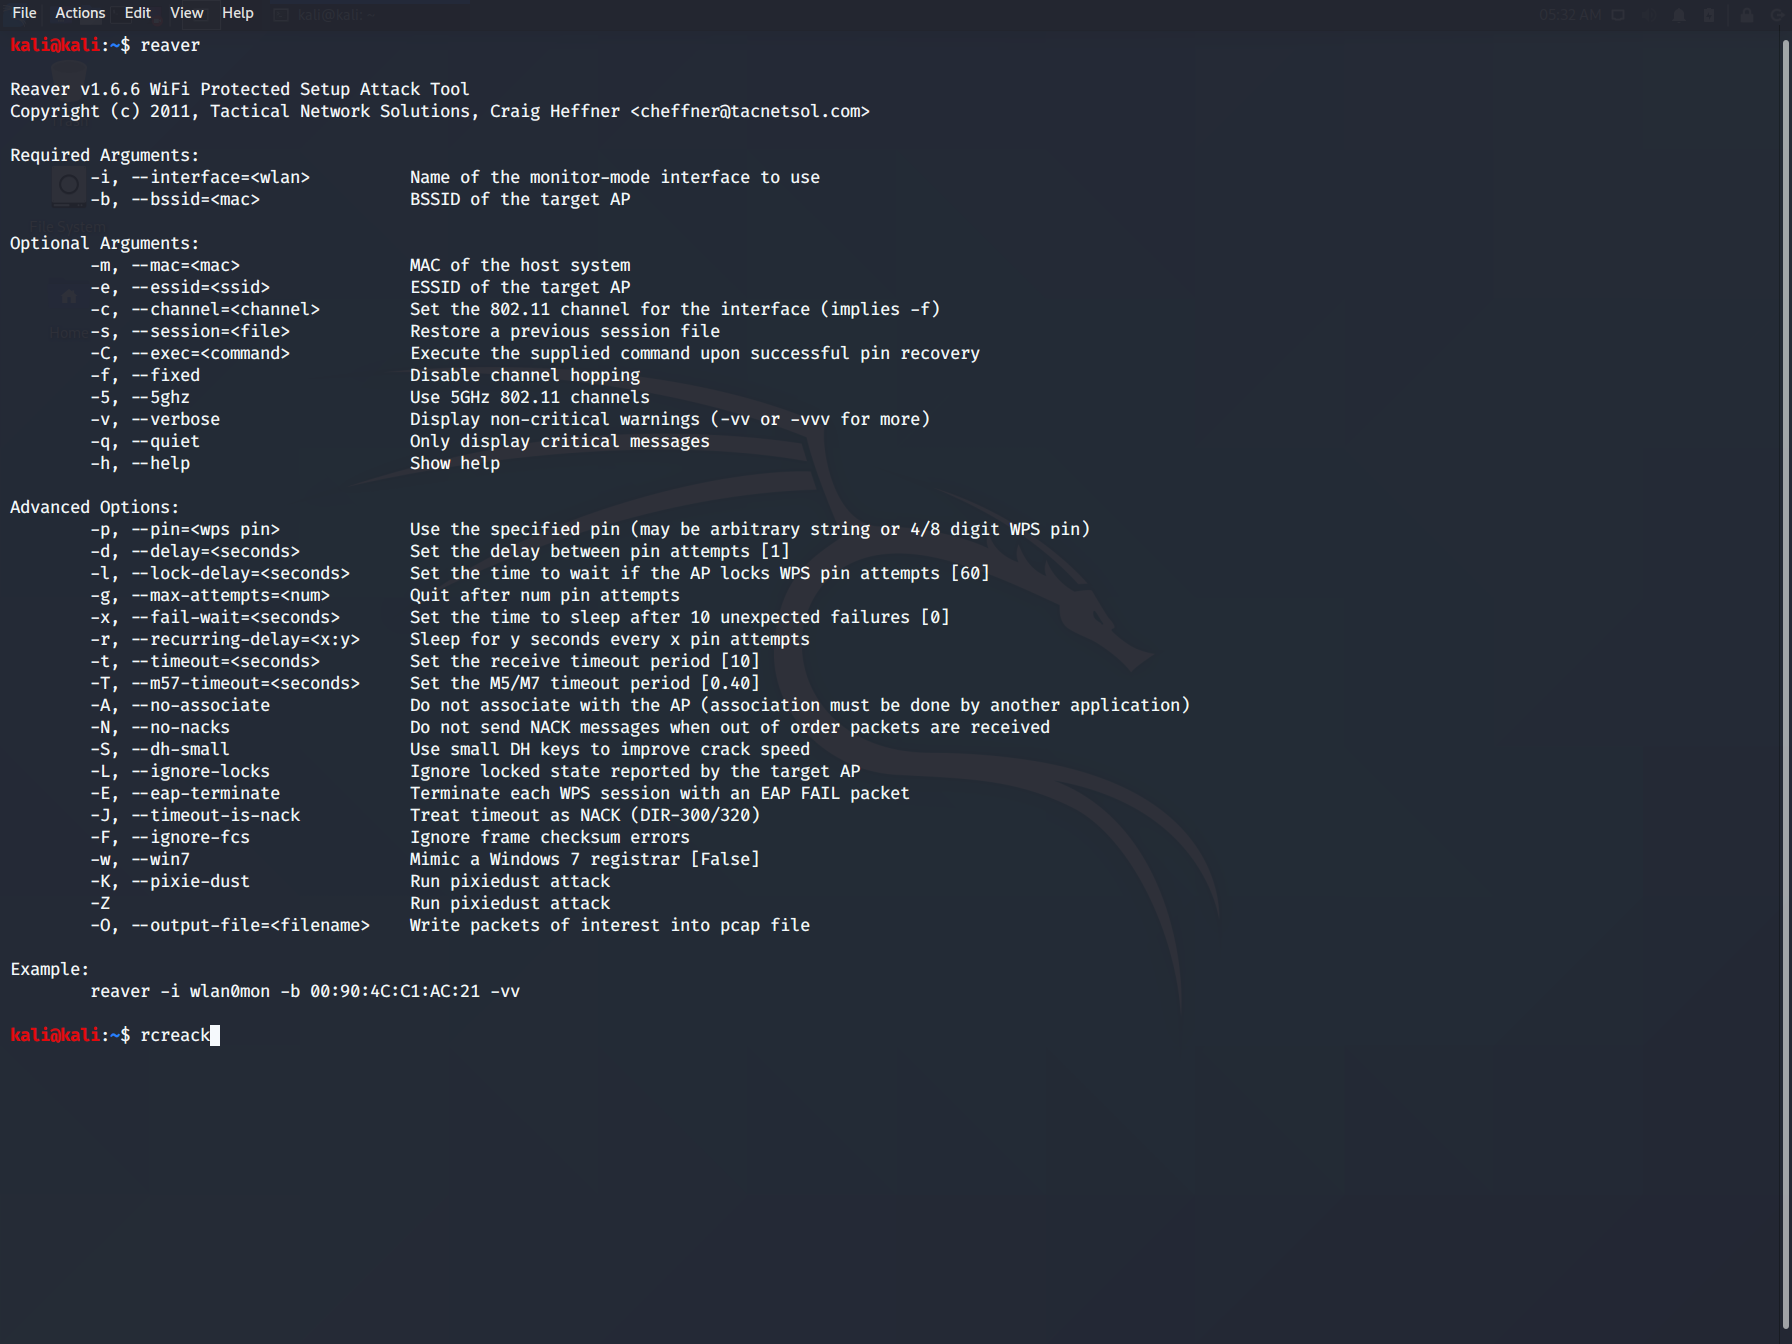Click the '-d, --delay=<seconds>' option
The image size is (1792, 1344).
[195, 551]
